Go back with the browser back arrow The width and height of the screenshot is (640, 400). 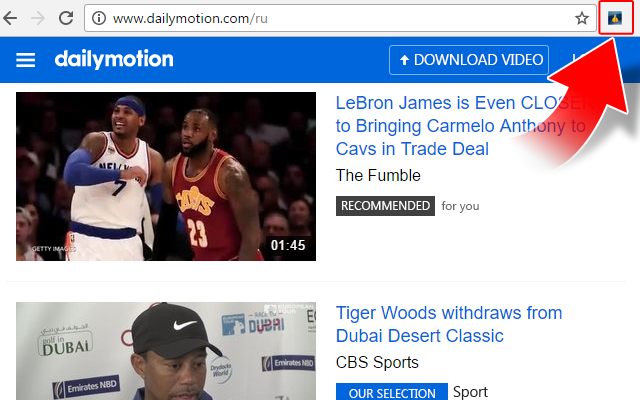(10, 18)
